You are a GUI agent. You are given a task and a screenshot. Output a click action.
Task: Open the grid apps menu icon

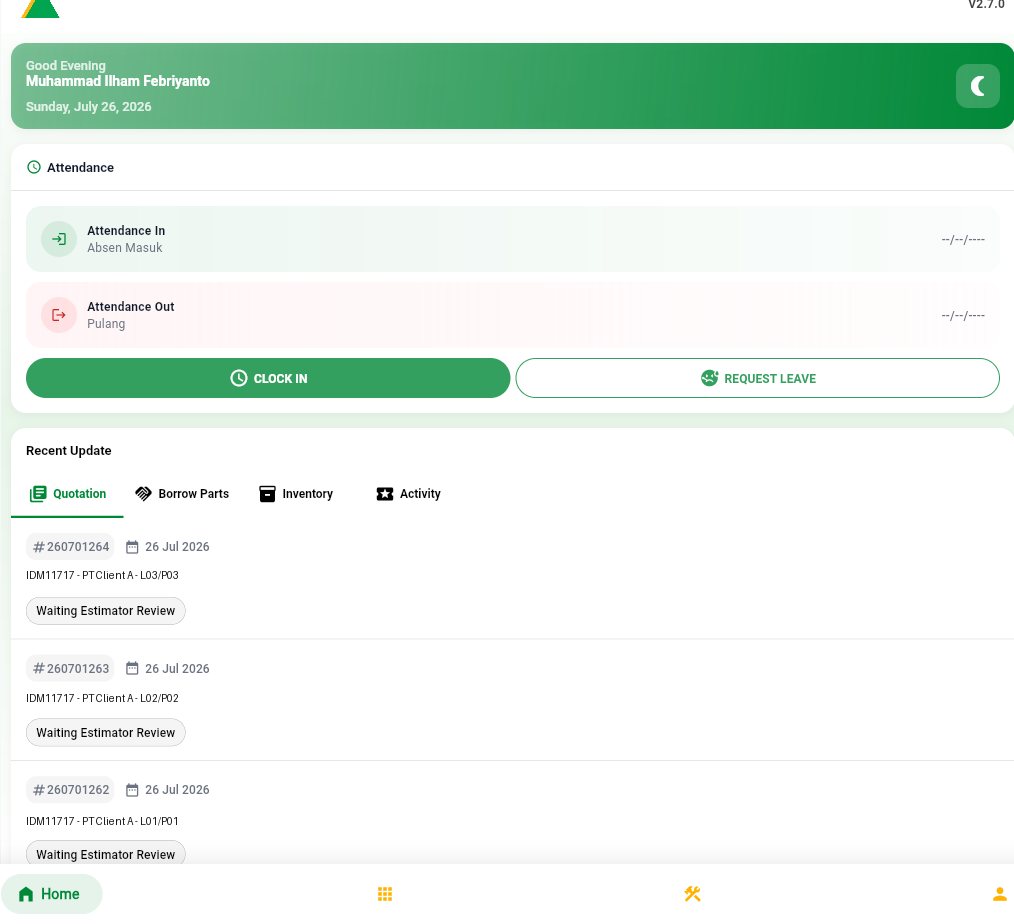[385, 894]
